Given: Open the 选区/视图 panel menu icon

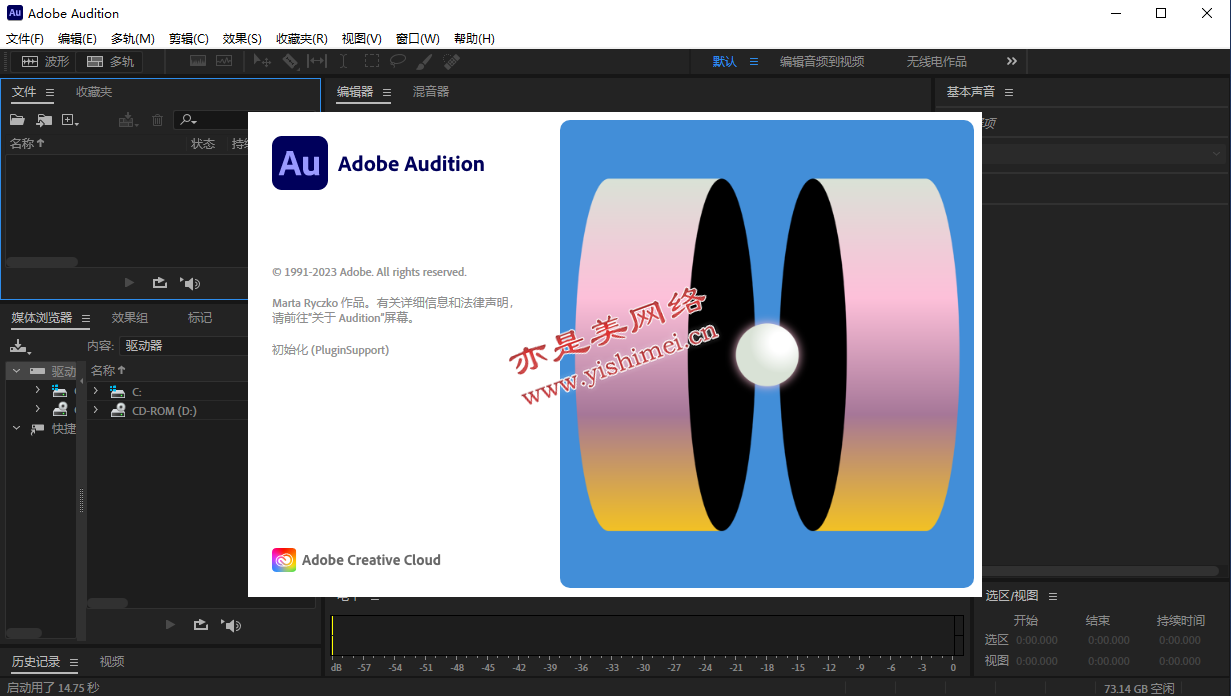Looking at the screenshot, I should point(1053,596).
